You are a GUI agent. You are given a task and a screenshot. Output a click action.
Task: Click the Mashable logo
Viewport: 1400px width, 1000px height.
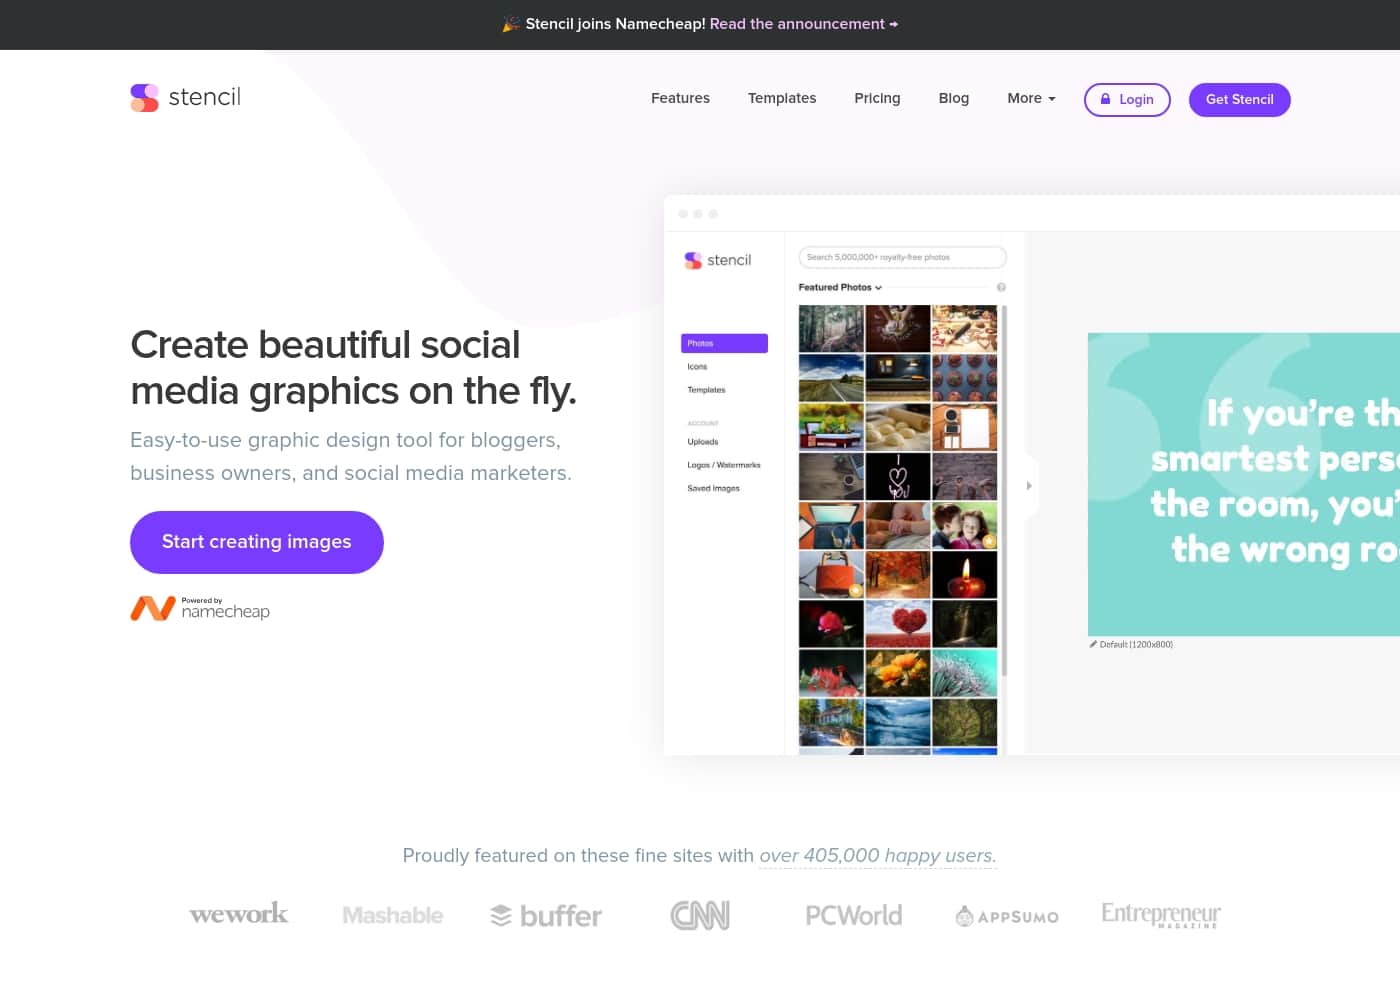pos(392,915)
